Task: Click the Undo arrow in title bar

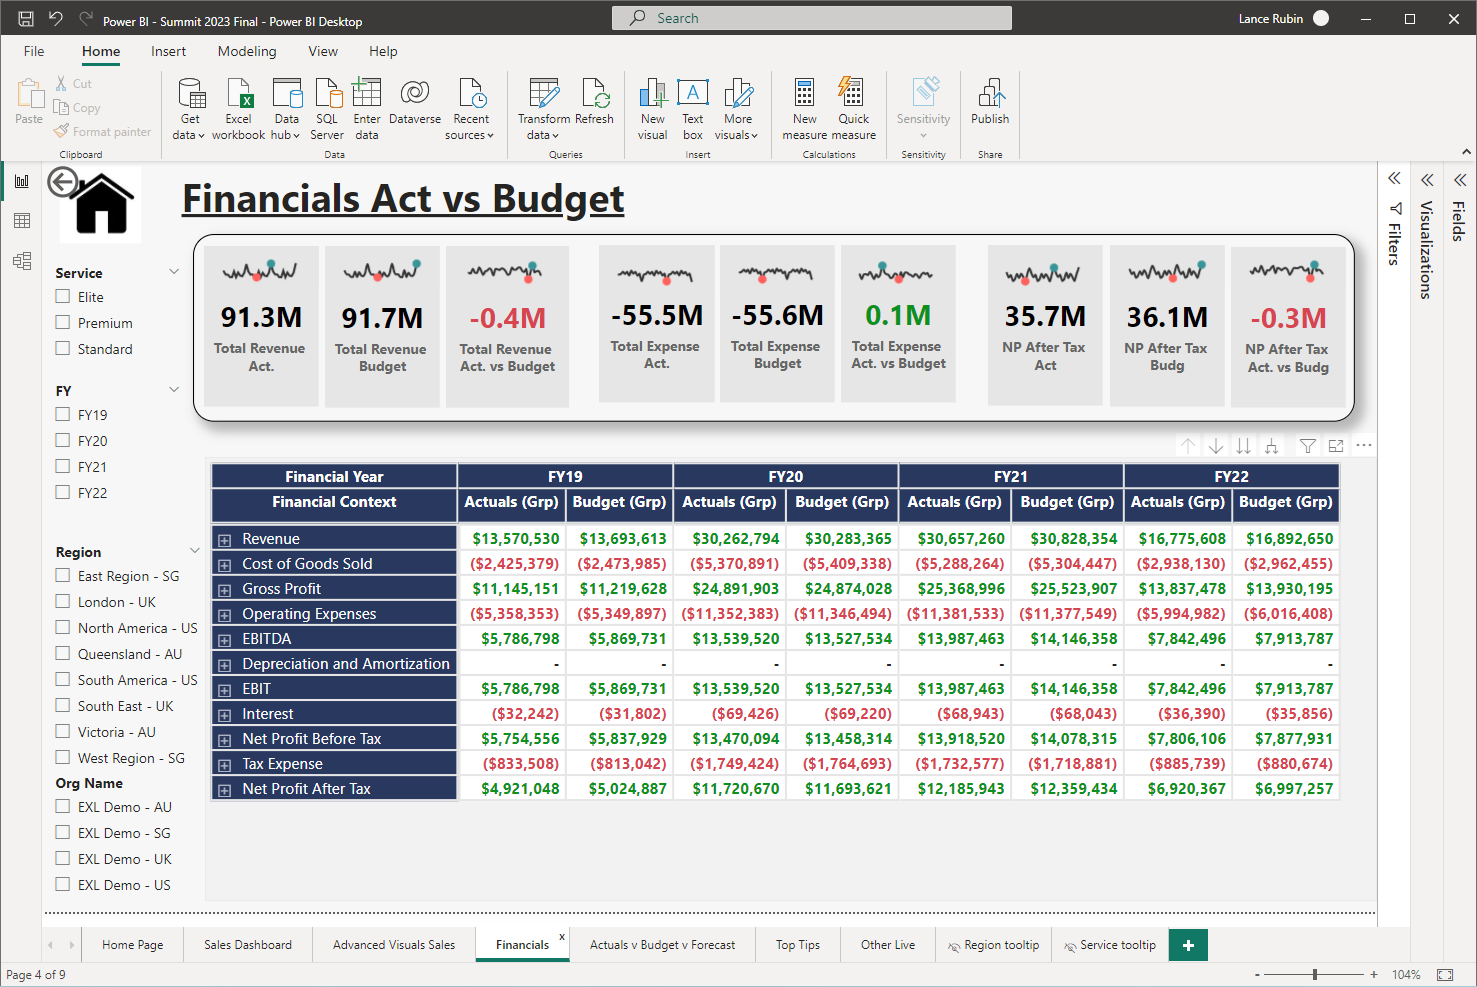Action: pos(56,18)
